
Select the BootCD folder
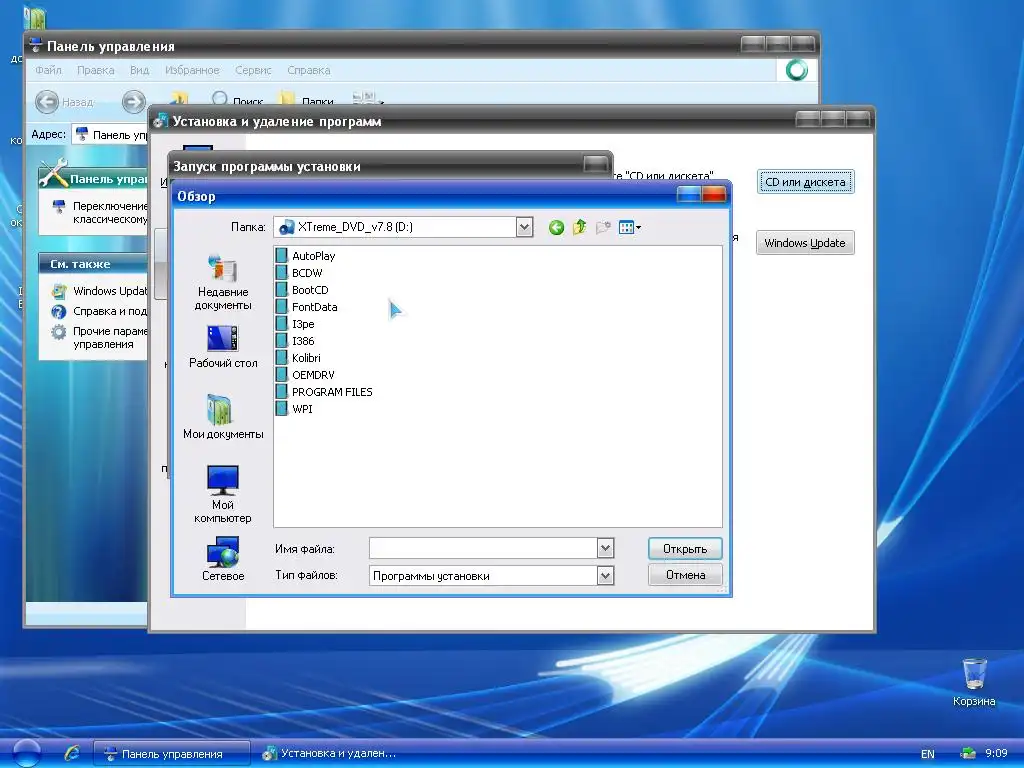[x=302, y=290]
